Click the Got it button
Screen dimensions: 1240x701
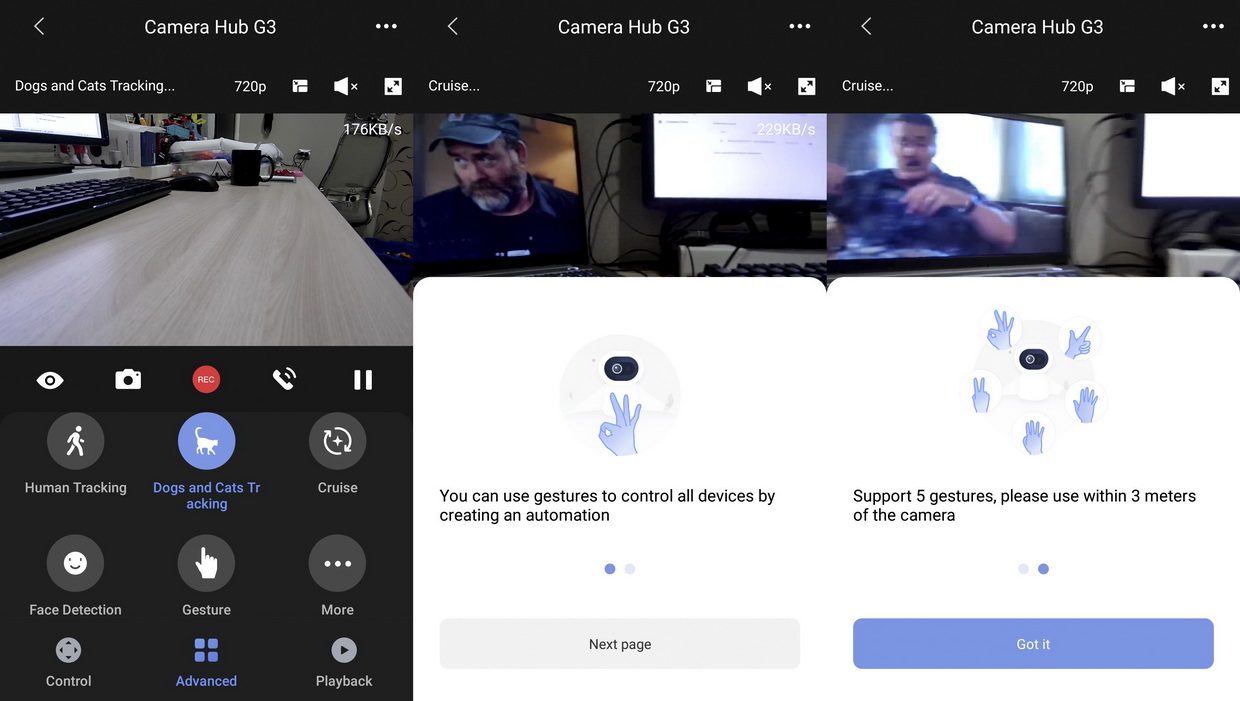[x=1033, y=644]
